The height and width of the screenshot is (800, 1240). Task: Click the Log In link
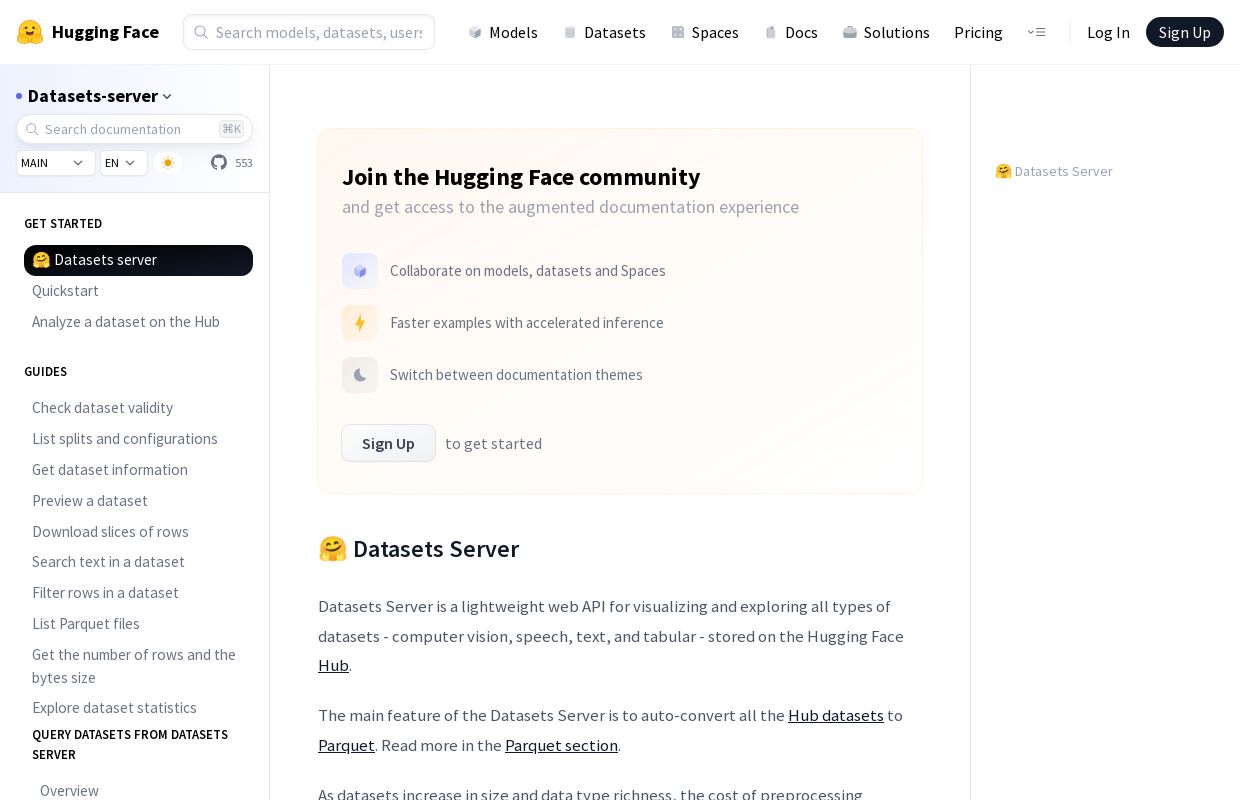coord(1108,32)
